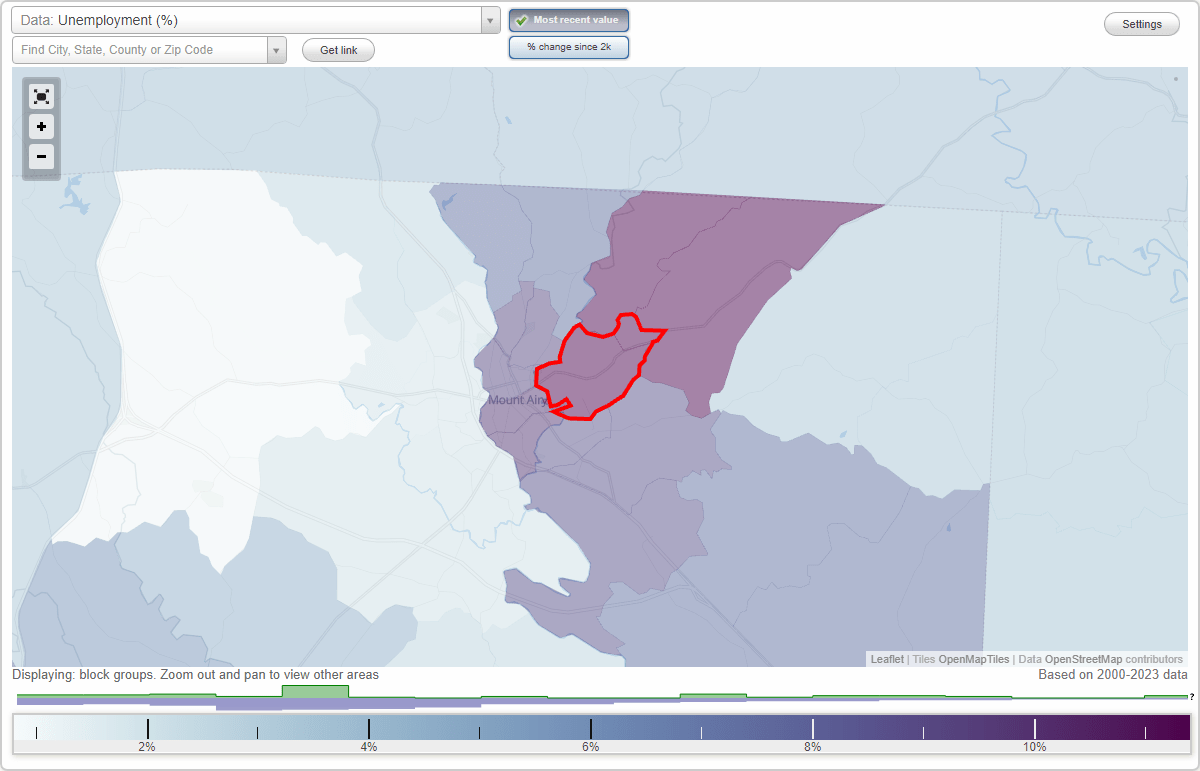
Task: Enable the % change since 2k option
Action: click(568, 46)
